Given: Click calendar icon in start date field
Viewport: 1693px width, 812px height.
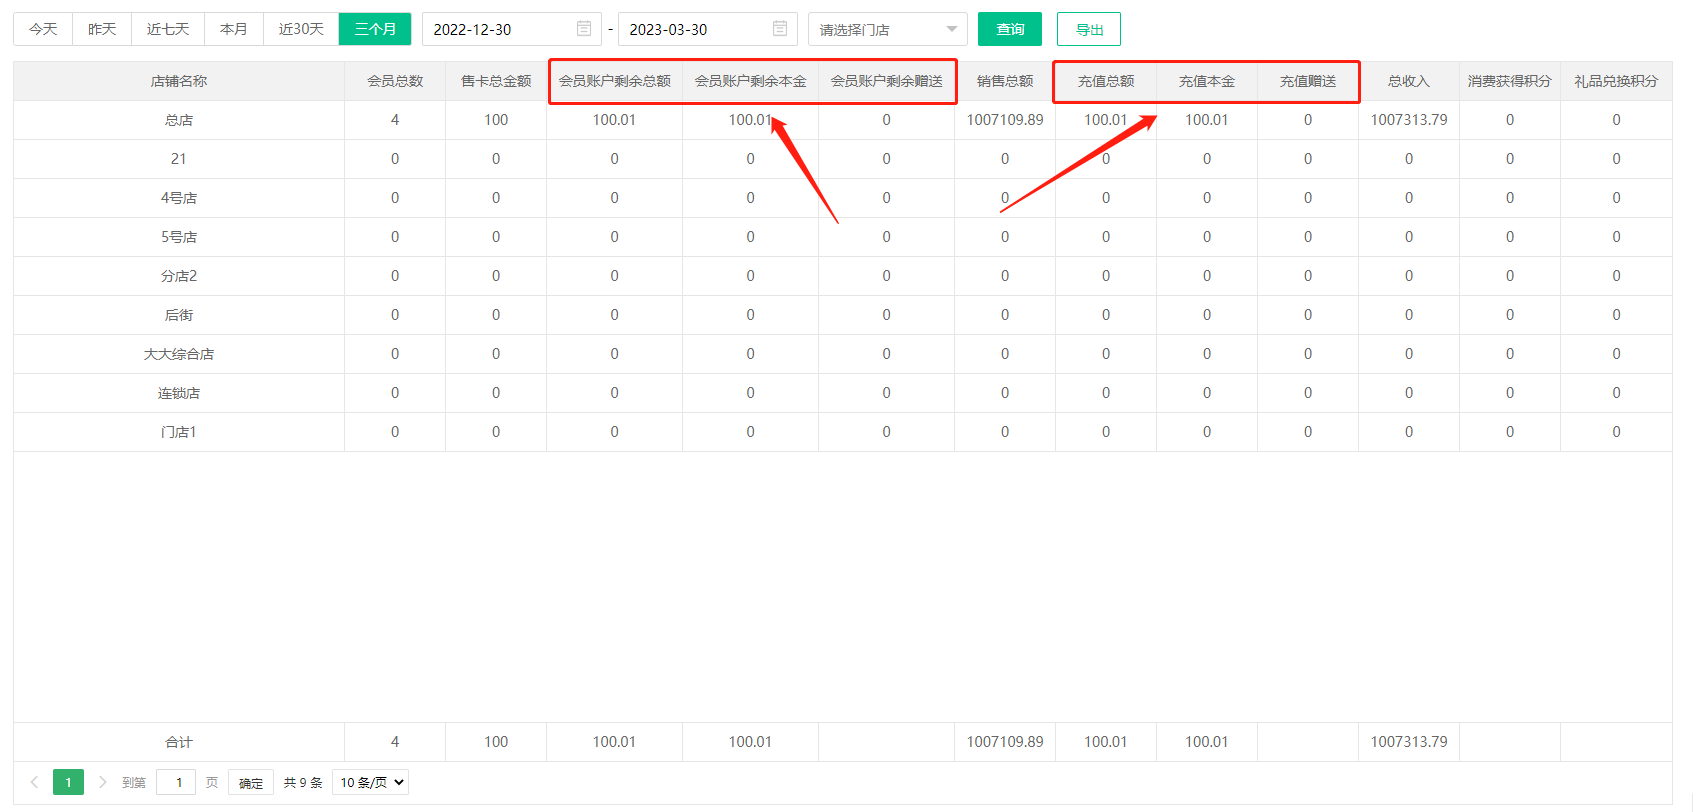Looking at the screenshot, I should [x=584, y=29].
